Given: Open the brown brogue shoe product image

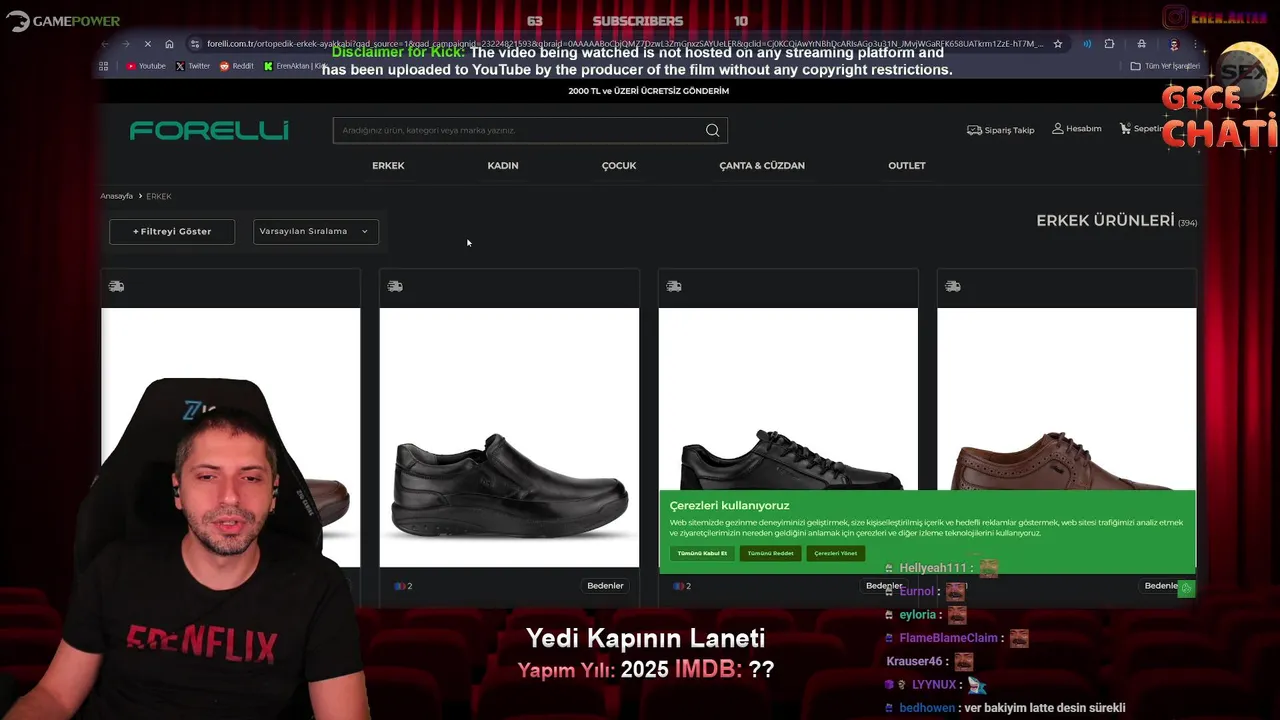Looking at the screenshot, I should point(1066,398).
